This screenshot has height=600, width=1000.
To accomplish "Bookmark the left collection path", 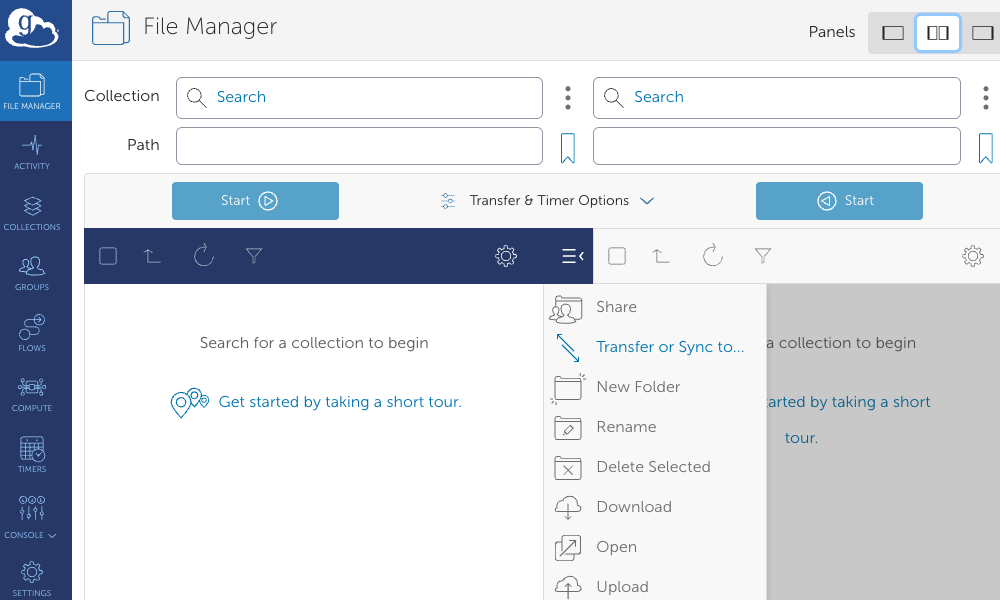I will click(x=567, y=146).
